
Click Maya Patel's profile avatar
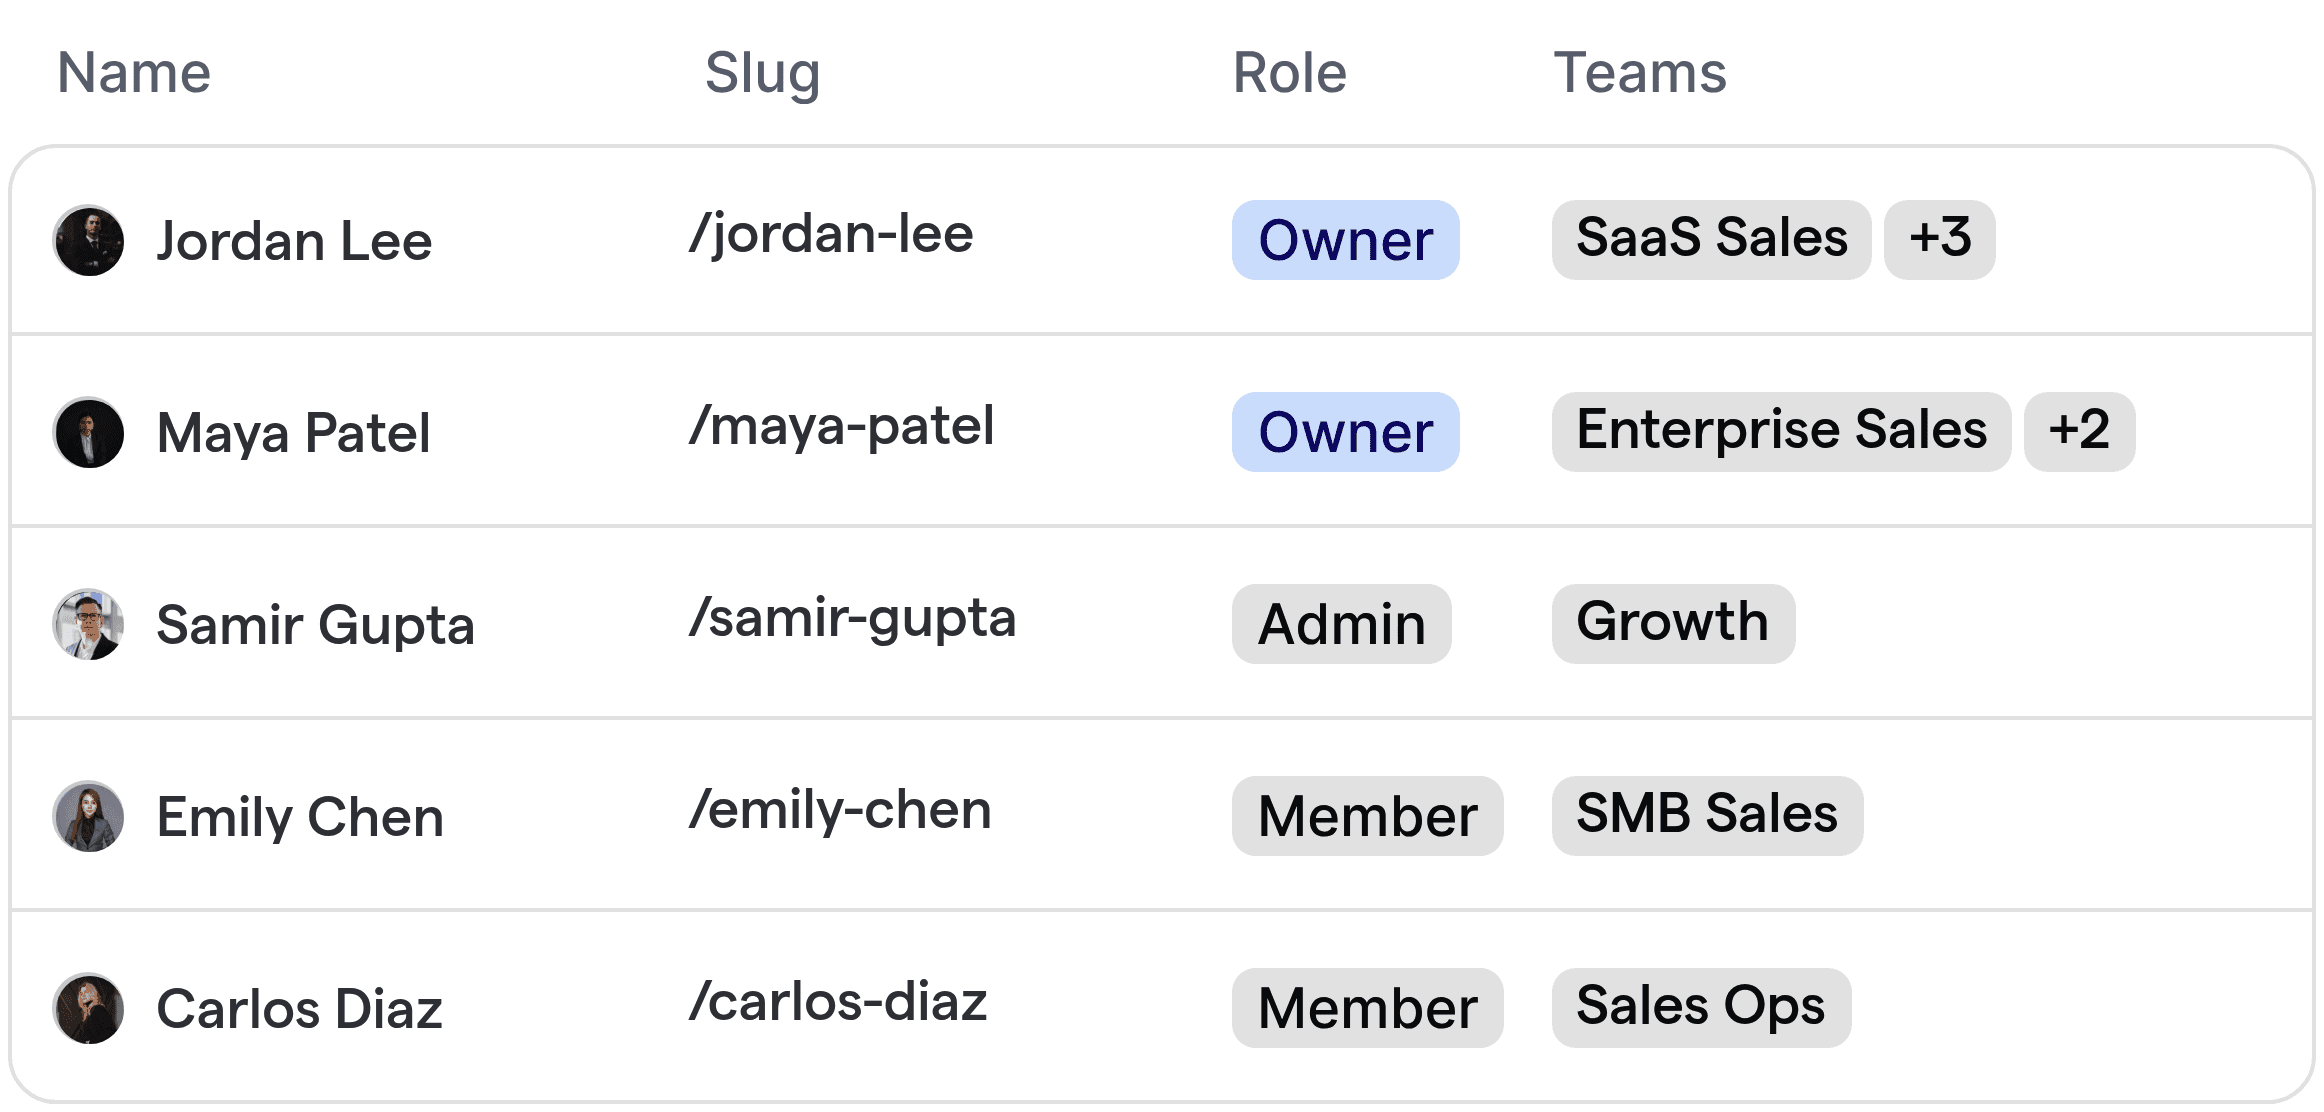(90, 432)
